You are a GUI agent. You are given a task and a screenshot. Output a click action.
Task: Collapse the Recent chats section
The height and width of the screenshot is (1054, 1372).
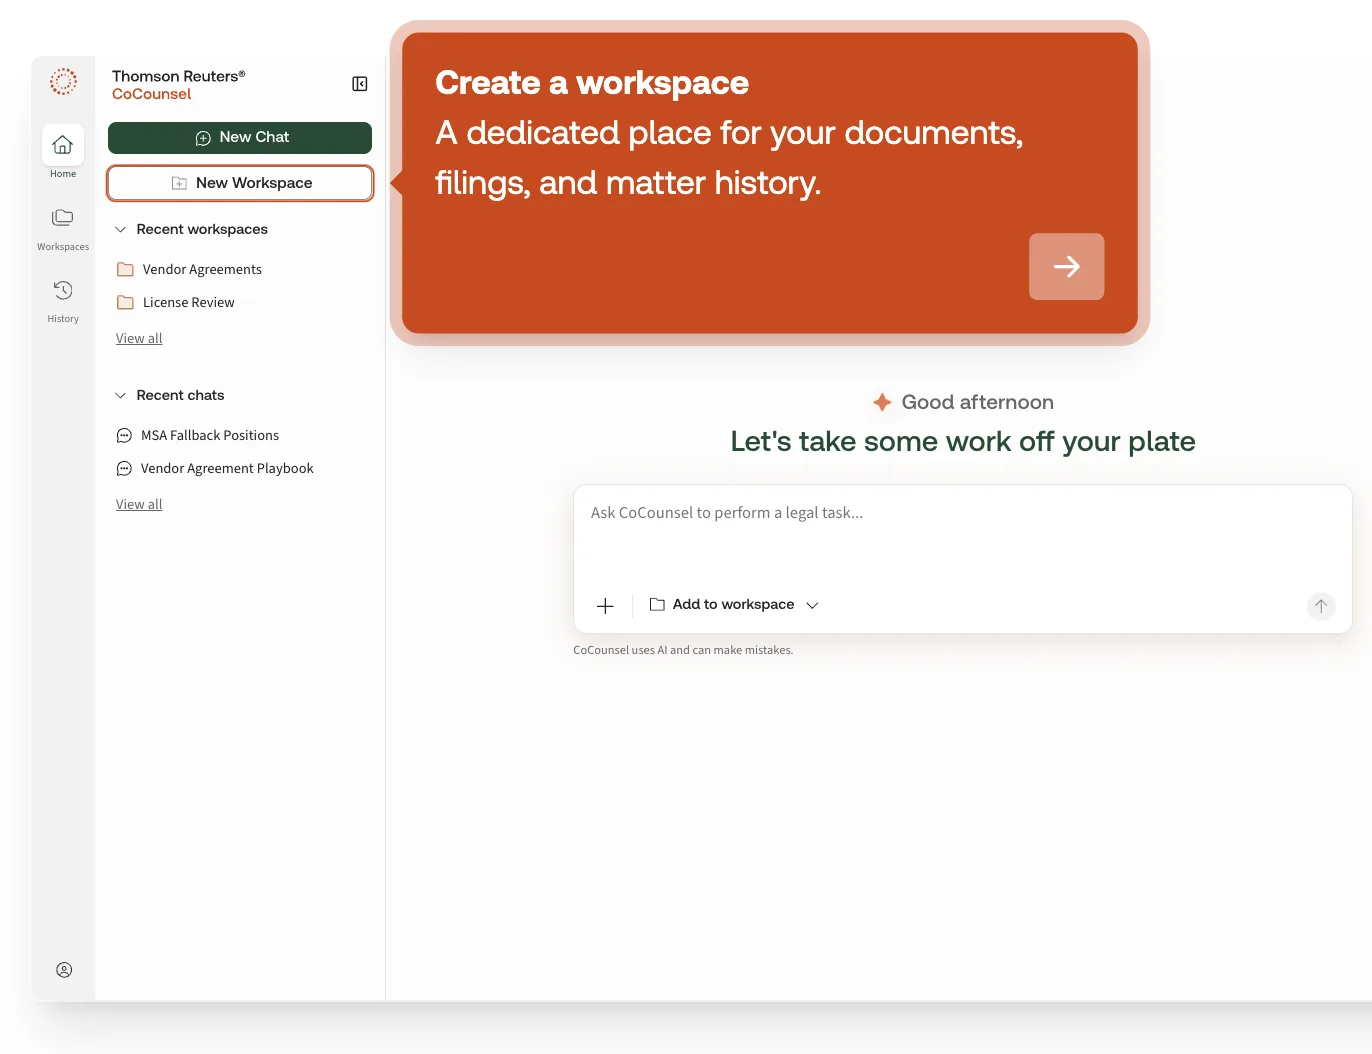(x=169, y=395)
